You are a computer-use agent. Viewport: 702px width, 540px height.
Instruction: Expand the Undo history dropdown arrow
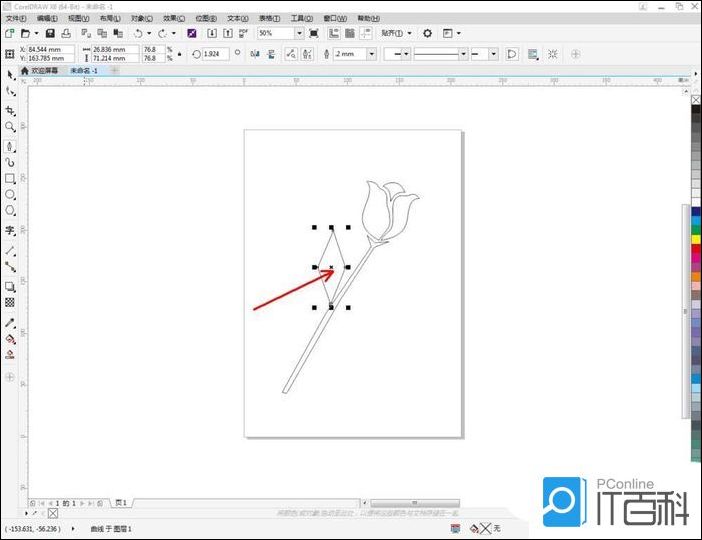point(149,33)
